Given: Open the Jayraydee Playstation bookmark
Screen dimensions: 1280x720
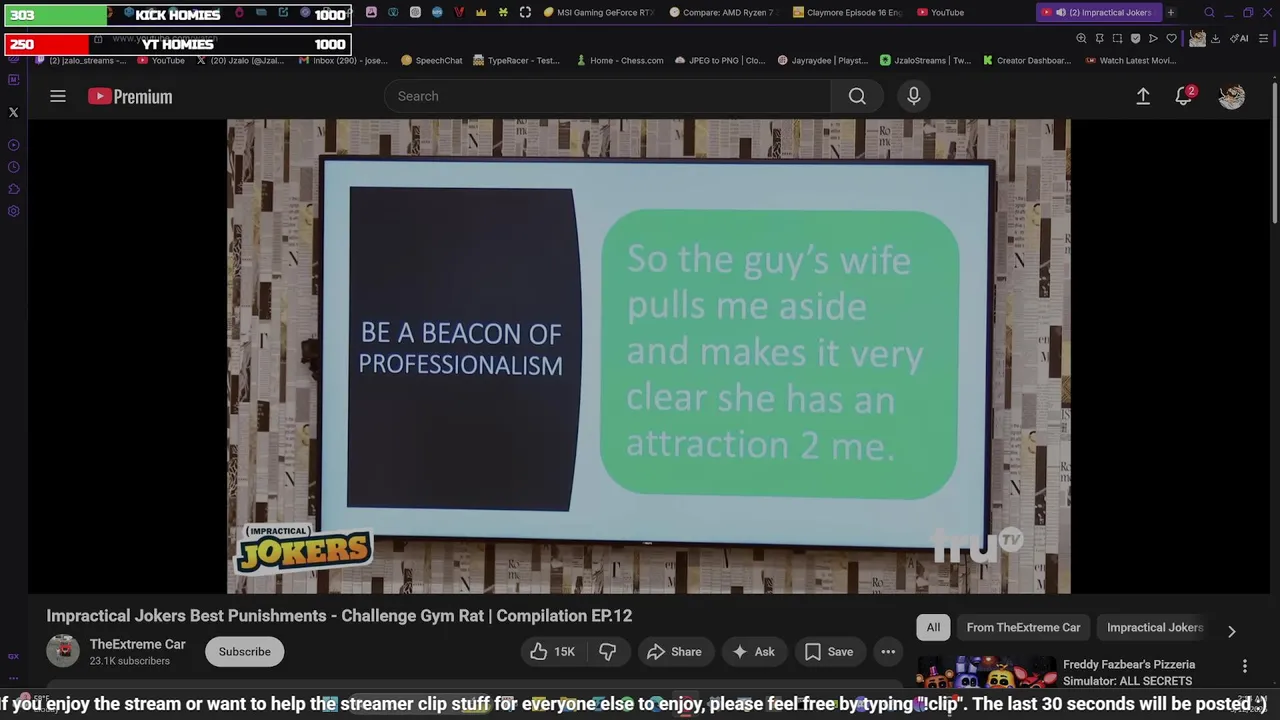Looking at the screenshot, I should [x=822, y=60].
